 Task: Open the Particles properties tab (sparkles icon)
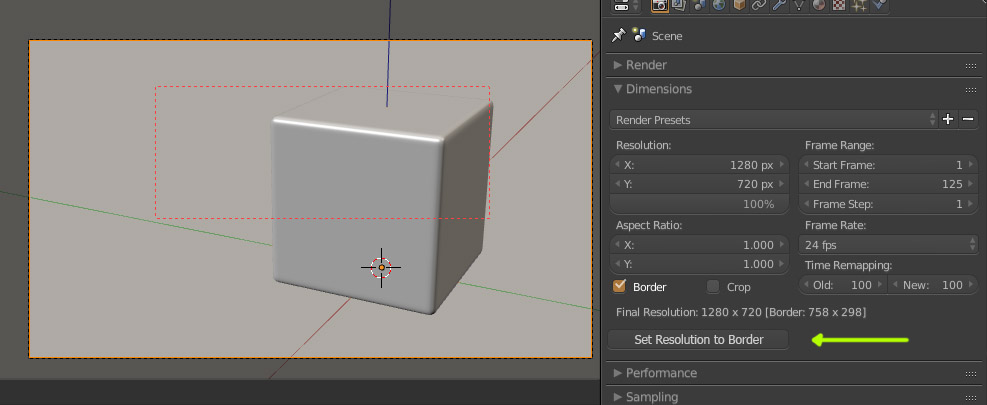pyautogui.click(x=859, y=4)
